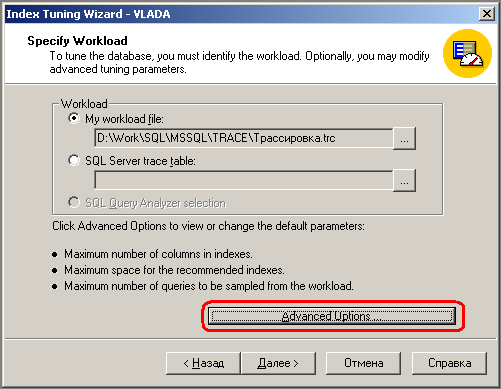Focus the empty trace table text field
501x389 pixels.
click(244, 180)
